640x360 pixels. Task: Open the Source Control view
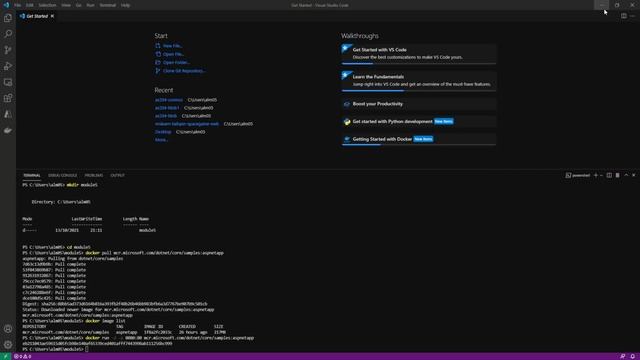pos(8,50)
